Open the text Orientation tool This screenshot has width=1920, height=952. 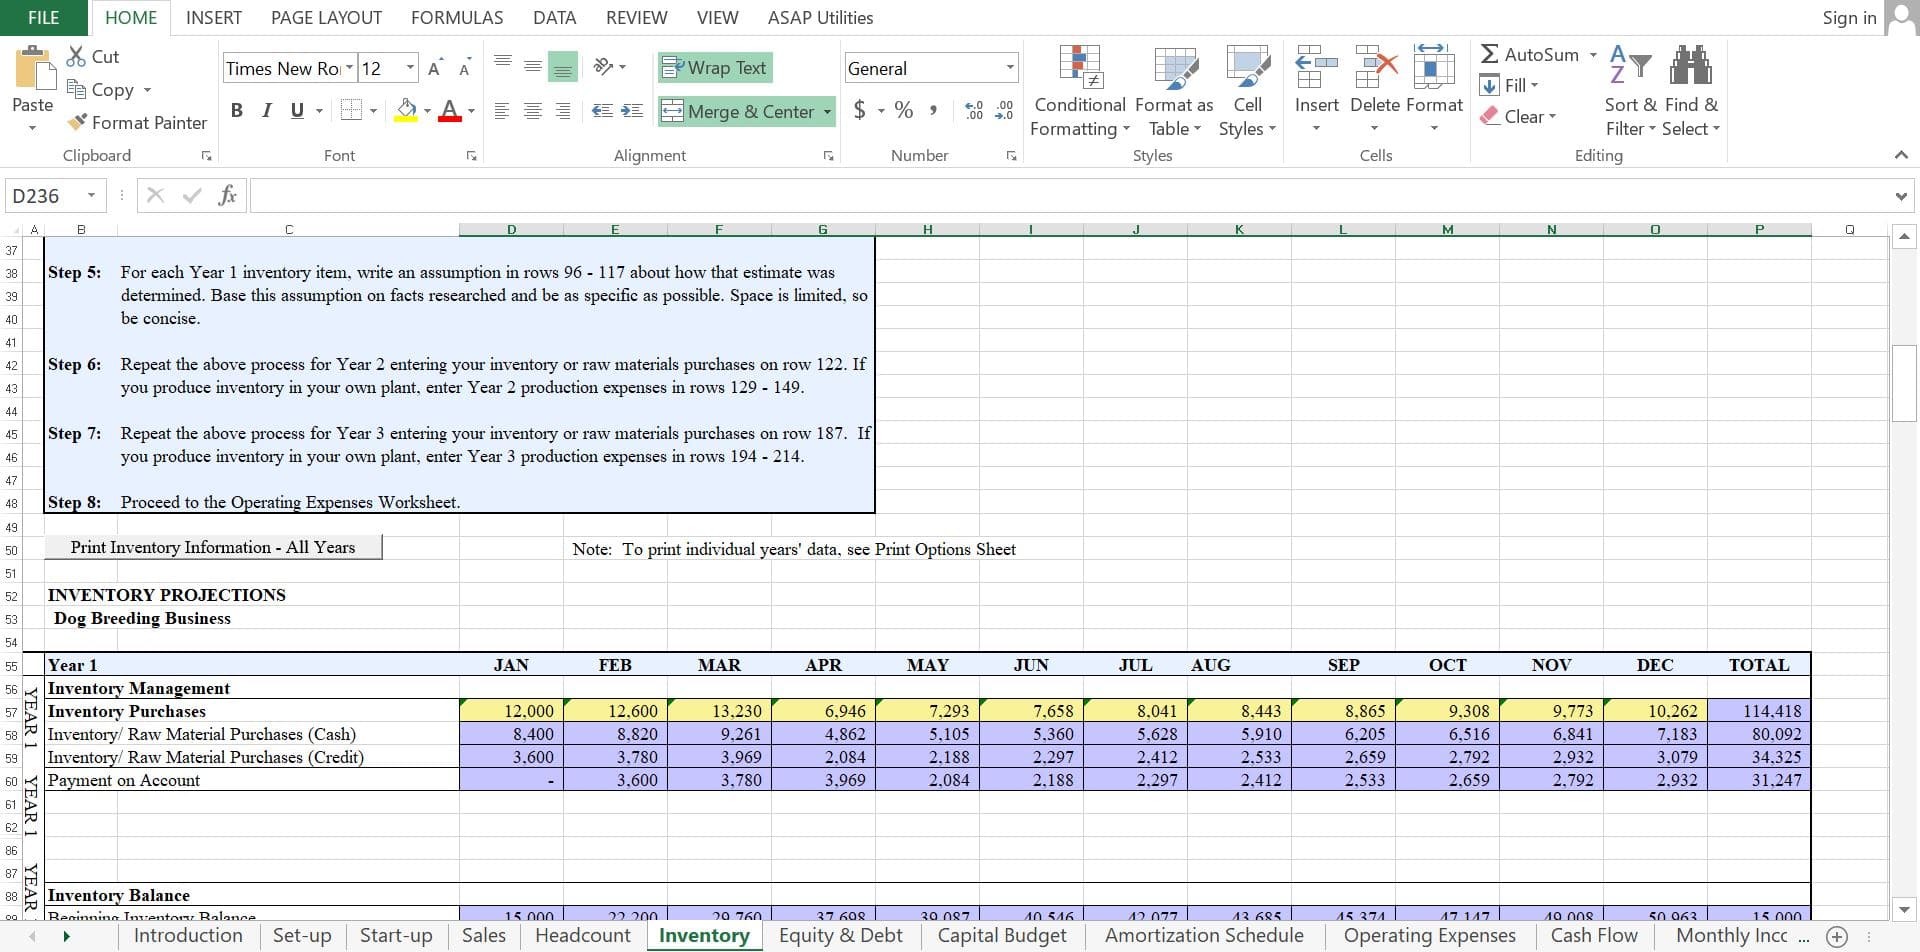tap(603, 67)
